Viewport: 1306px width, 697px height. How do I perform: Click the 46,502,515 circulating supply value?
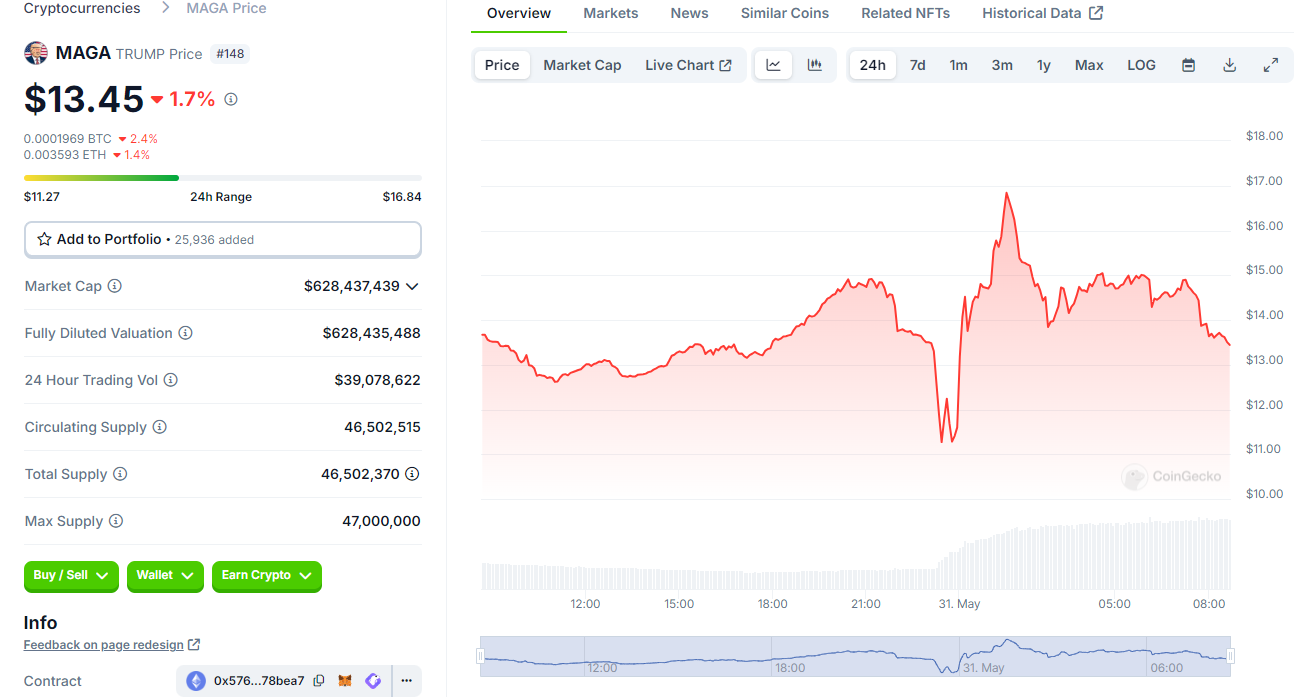click(x=382, y=427)
